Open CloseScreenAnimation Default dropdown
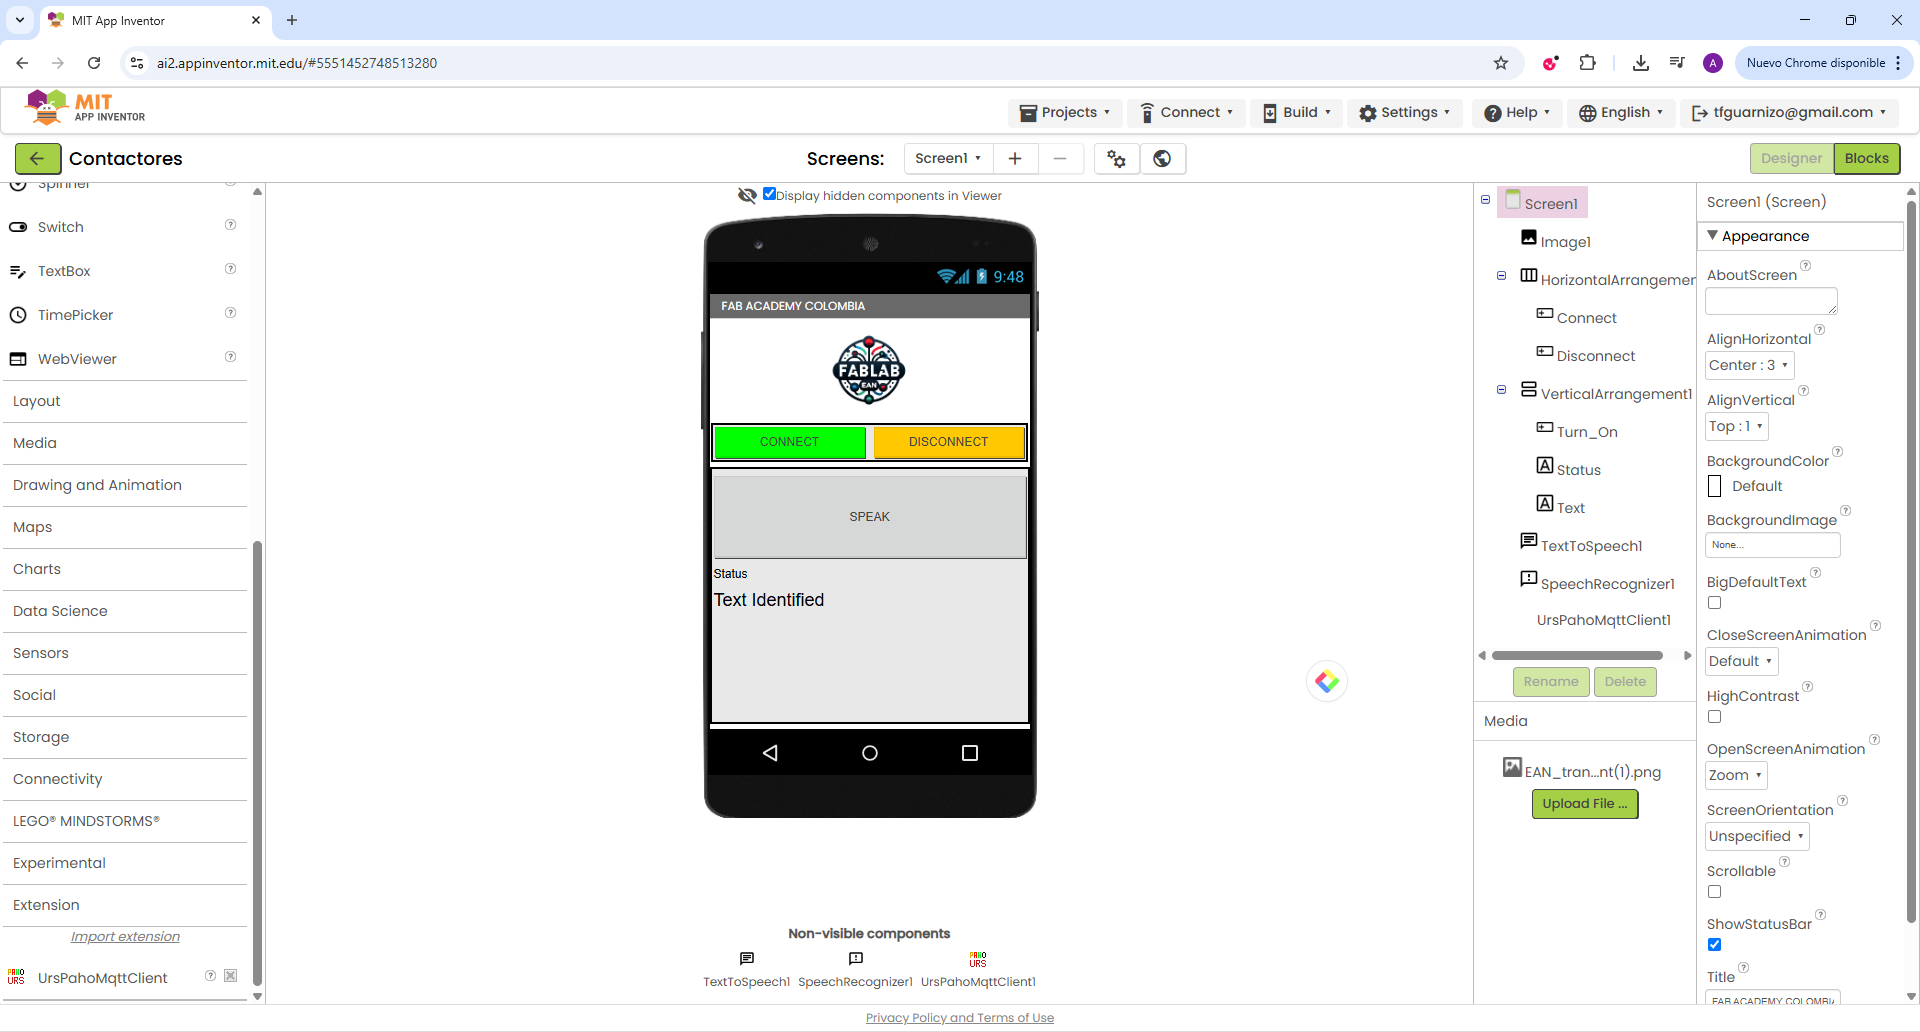The image size is (1920, 1032). pyautogui.click(x=1741, y=661)
